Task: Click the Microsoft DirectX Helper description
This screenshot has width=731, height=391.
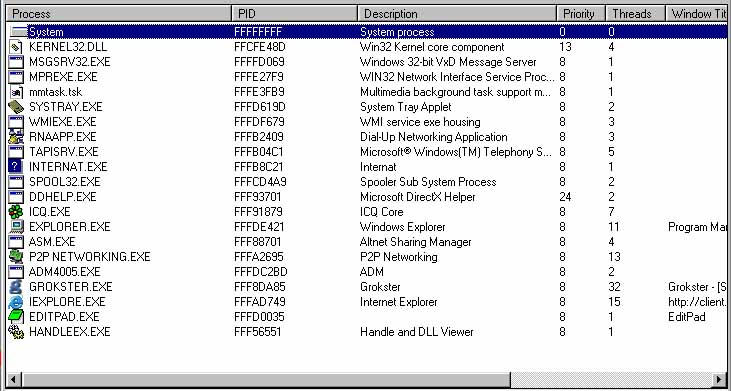Action: [417, 197]
